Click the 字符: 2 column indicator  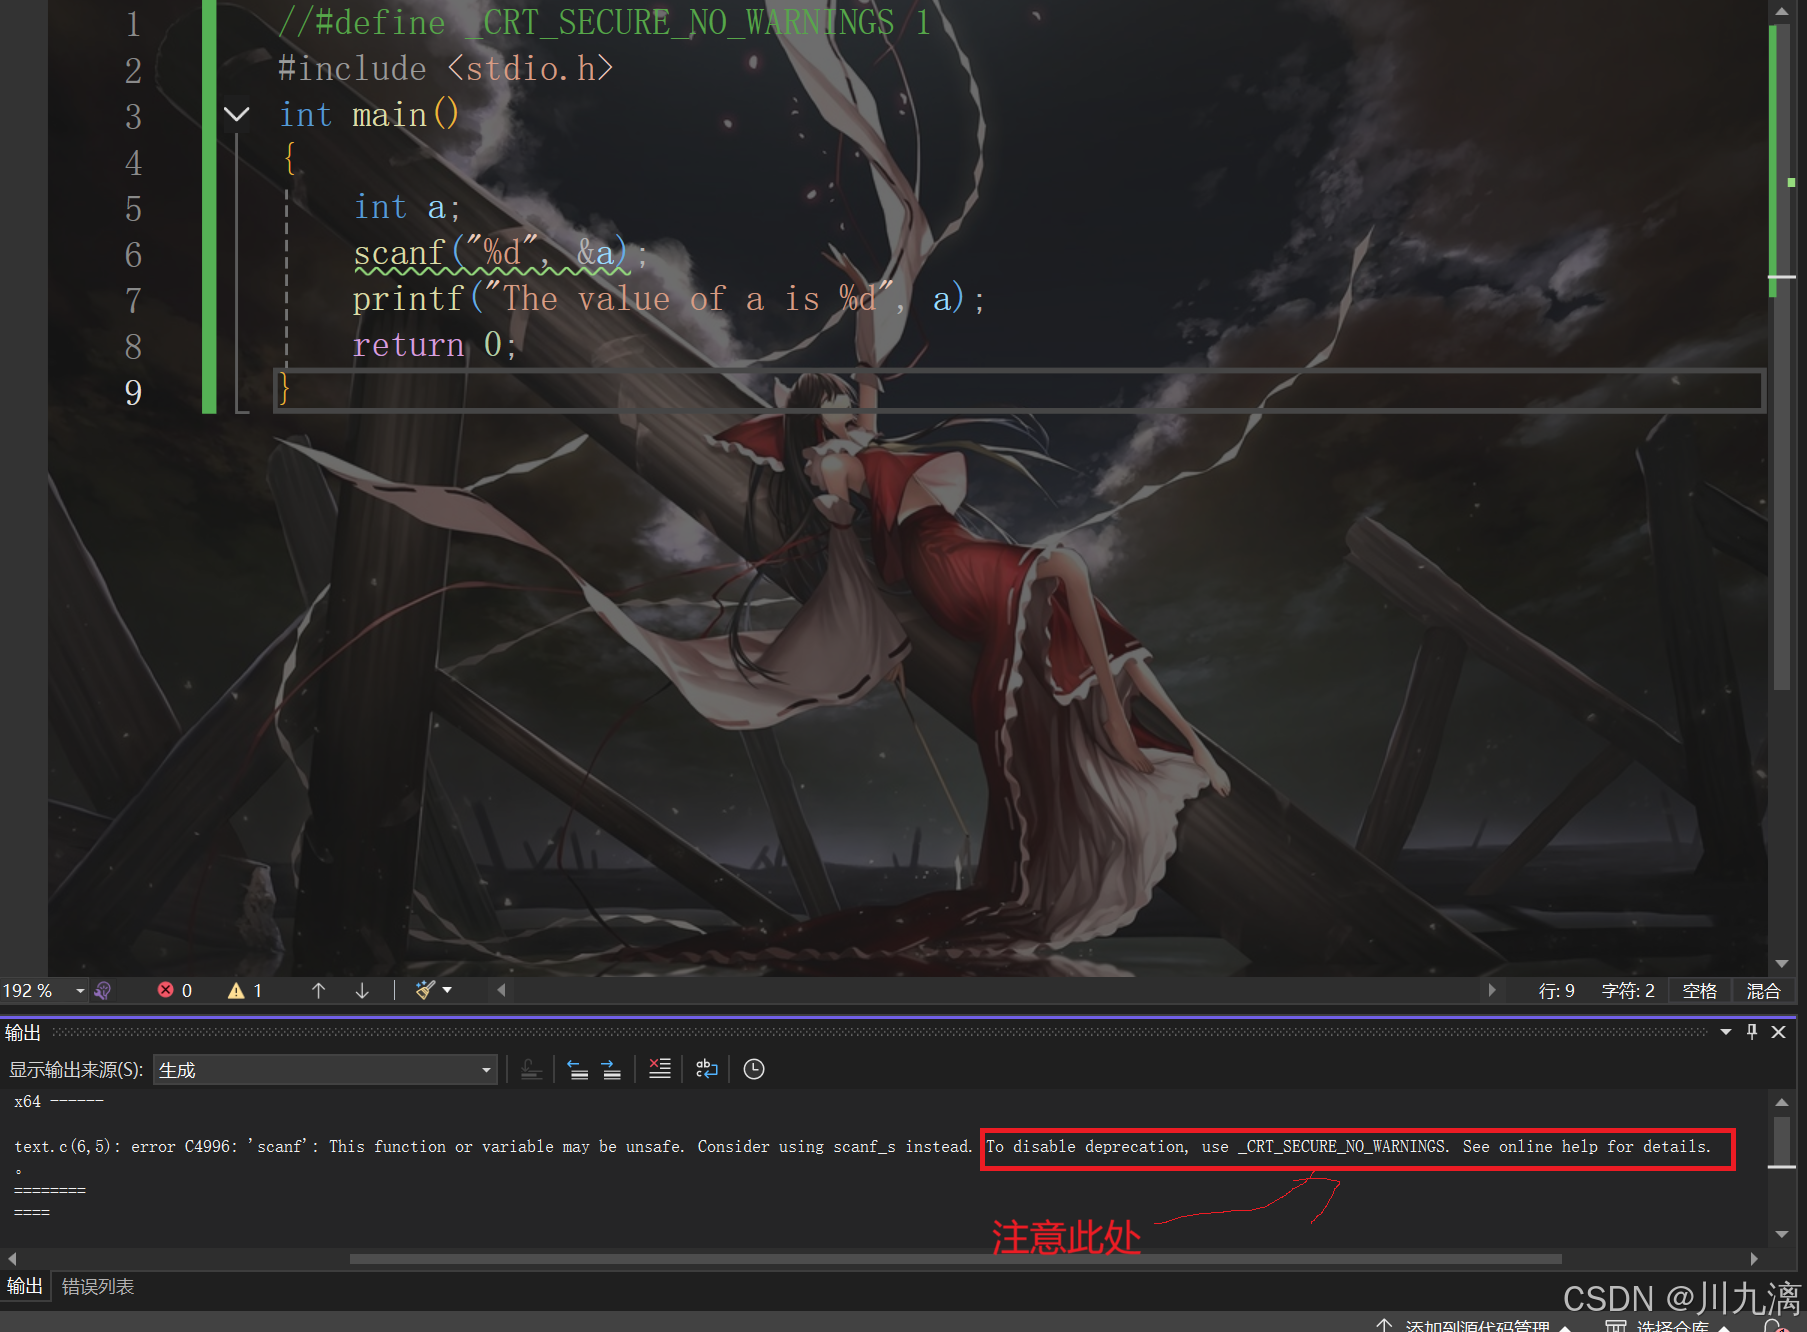point(1628,990)
